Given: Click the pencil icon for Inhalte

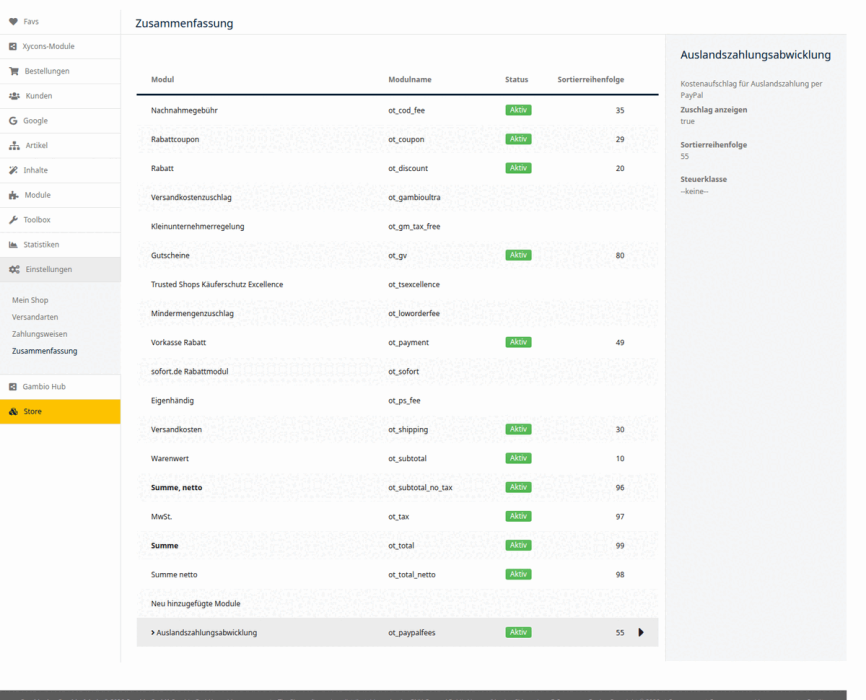Looking at the screenshot, I should click(13, 170).
